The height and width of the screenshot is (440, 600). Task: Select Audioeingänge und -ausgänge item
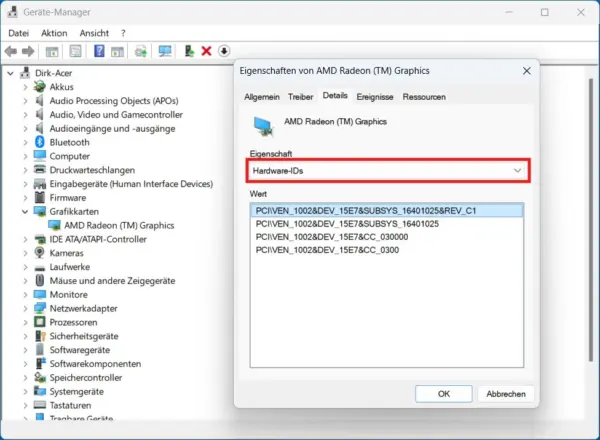[x=112, y=129]
